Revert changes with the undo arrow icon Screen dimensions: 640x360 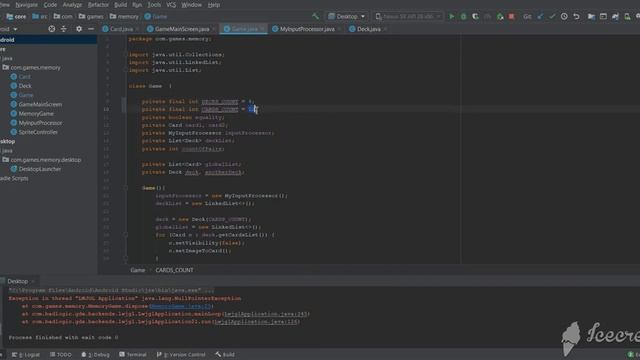tap(576, 17)
